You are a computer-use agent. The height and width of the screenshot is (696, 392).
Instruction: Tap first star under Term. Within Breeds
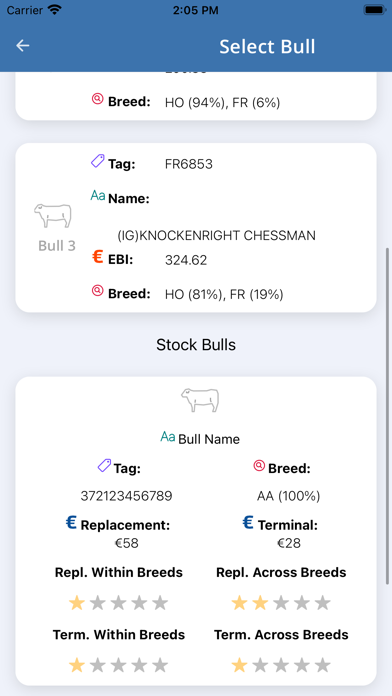[77, 665]
